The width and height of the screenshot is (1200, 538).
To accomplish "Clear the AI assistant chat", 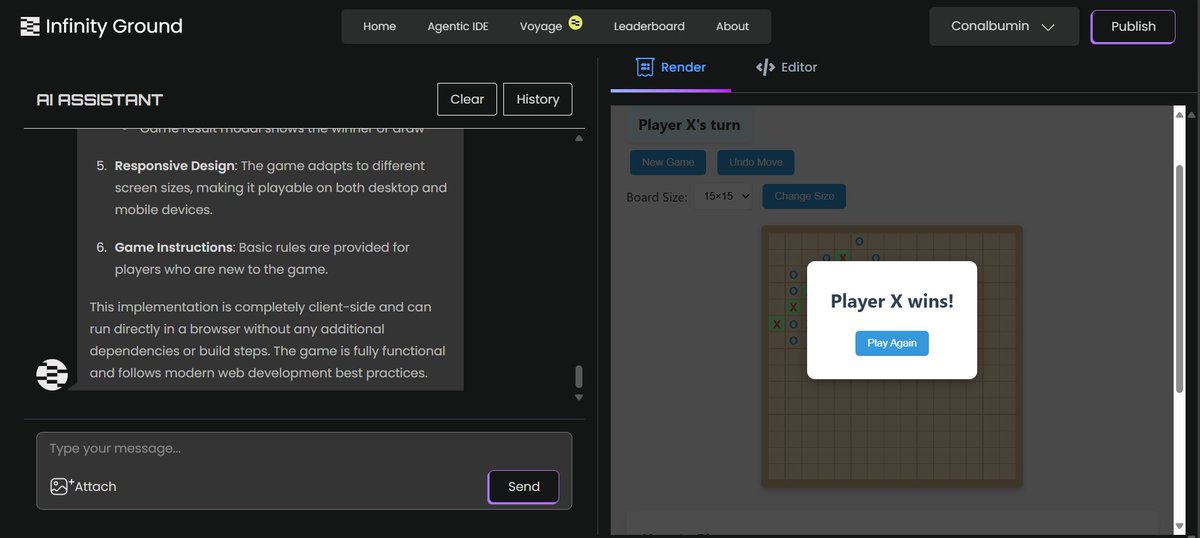I will [x=467, y=99].
